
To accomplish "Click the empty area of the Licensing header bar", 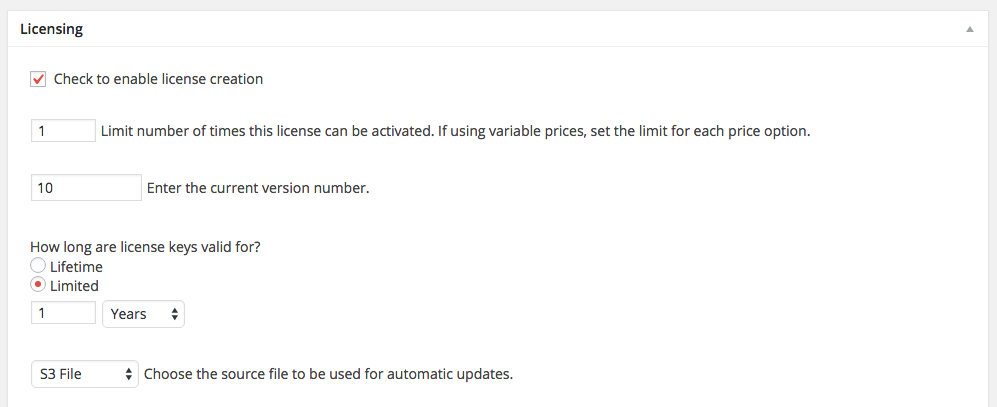I will tap(500, 29).
